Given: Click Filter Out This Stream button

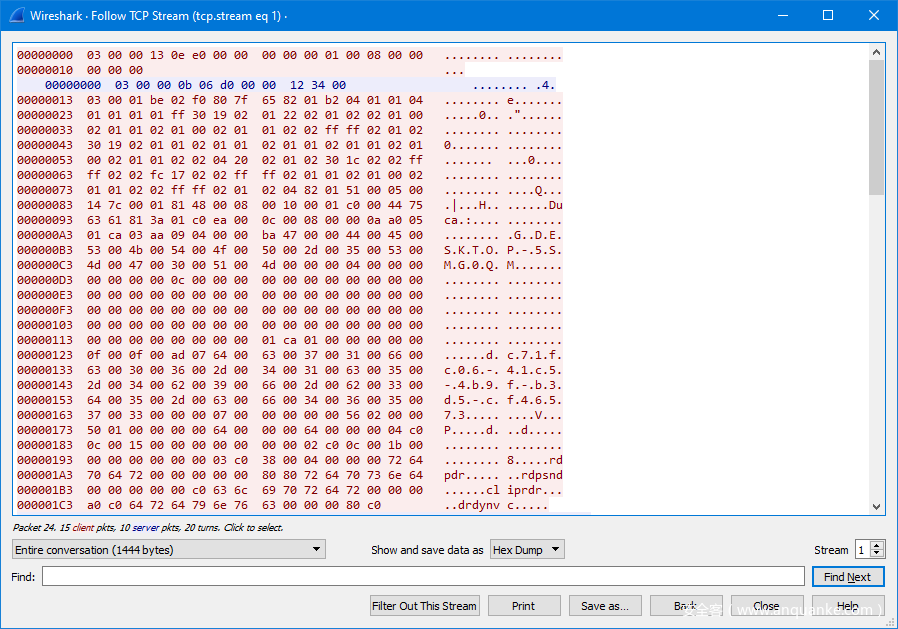Looking at the screenshot, I should point(424,606).
